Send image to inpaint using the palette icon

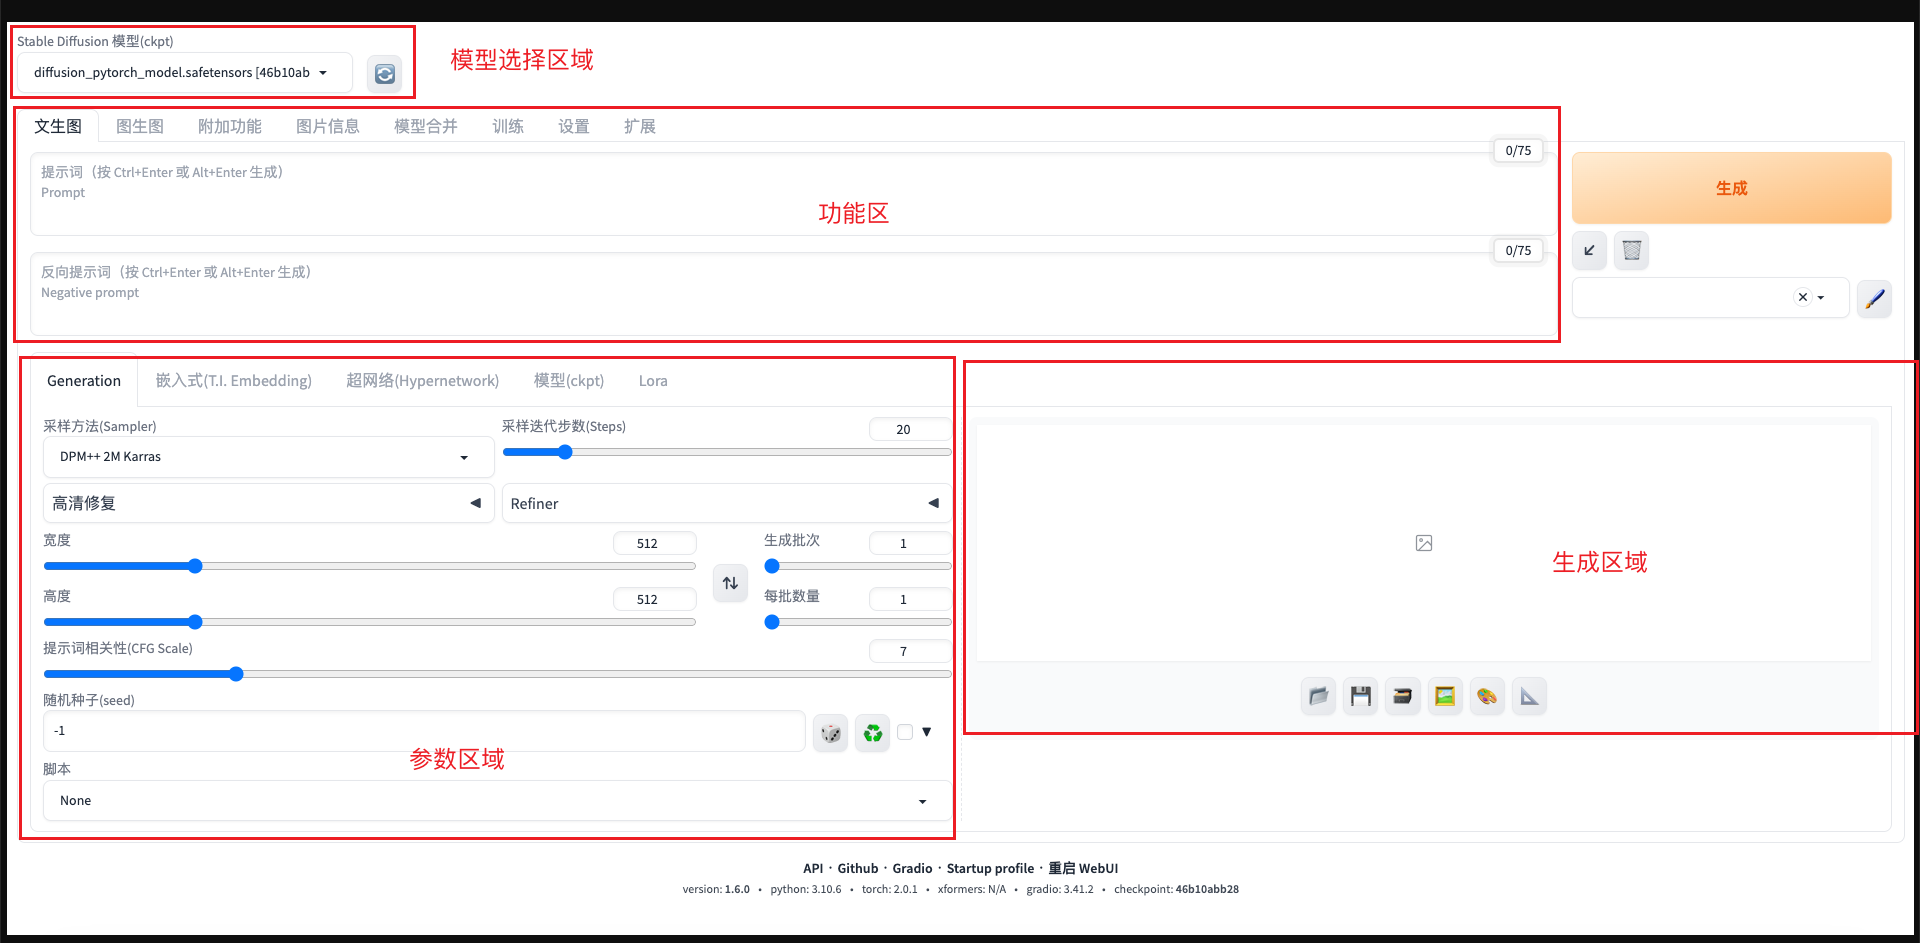pyautogui.click(x=1487, y=696)
